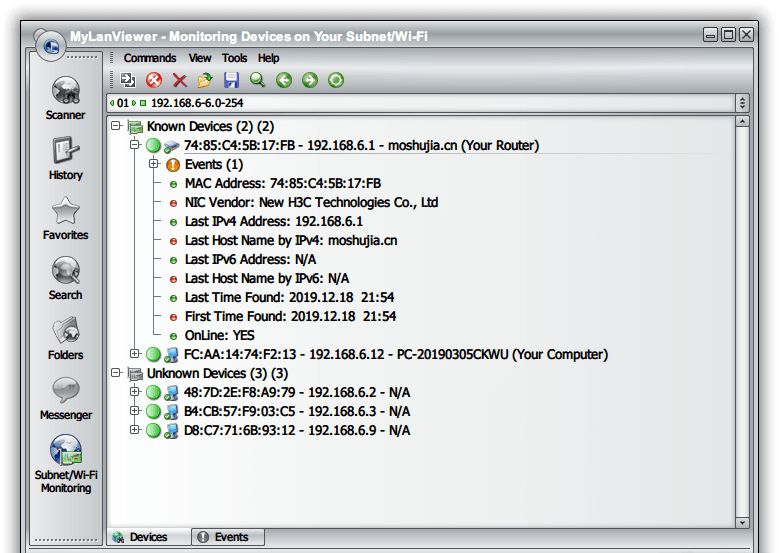Click the Last Time Found line

click(290, 298)
